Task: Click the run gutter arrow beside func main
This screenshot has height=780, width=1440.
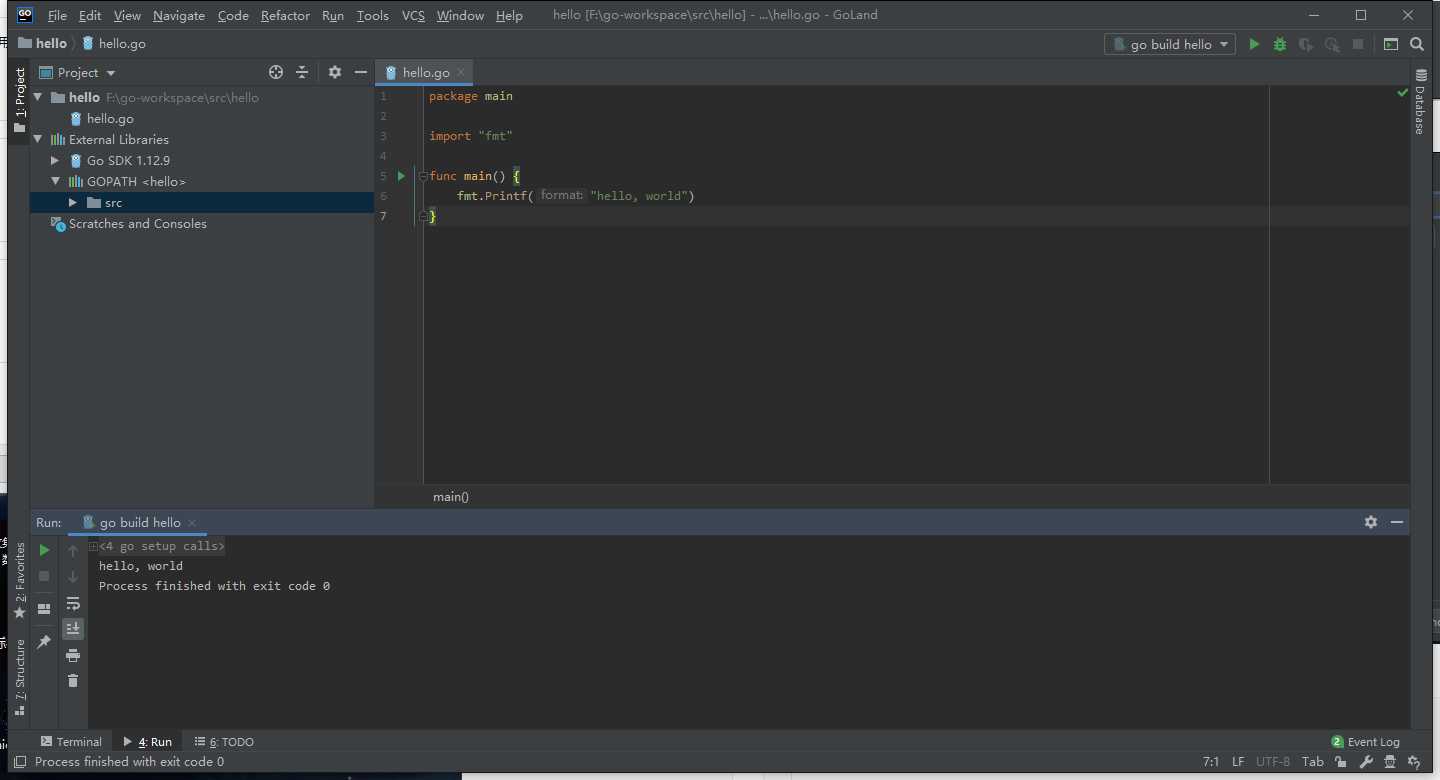Action: [401, 176]
